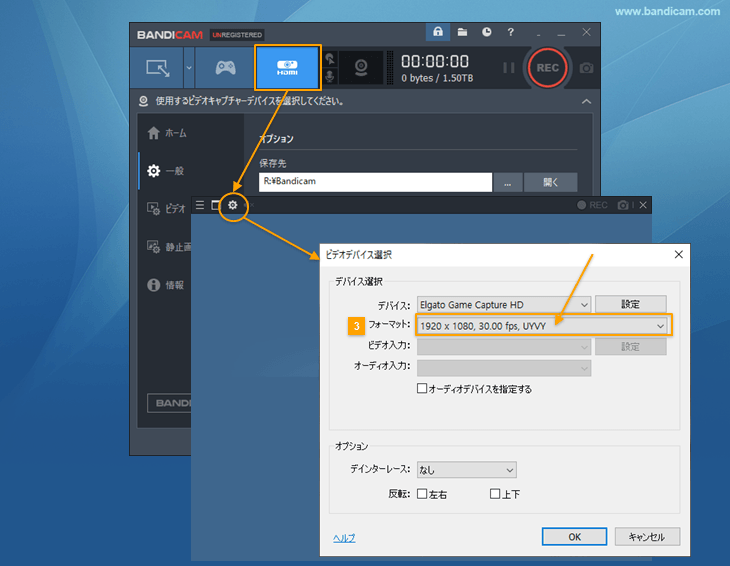The width and height of the screenshot is (730, 566).
Task: Open the デバイス dropdown Elgato Game Capture HD
Action: 504,305
